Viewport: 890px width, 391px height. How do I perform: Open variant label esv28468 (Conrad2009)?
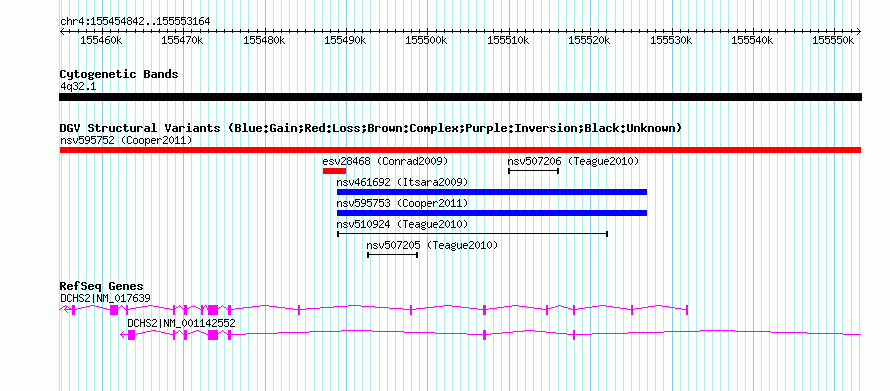(x=385, y=161)
